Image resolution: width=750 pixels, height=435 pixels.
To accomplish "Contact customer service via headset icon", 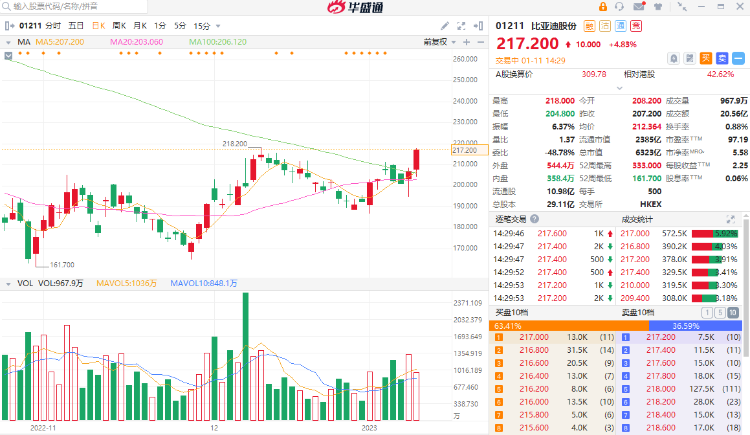I will (x=619, y=6).
